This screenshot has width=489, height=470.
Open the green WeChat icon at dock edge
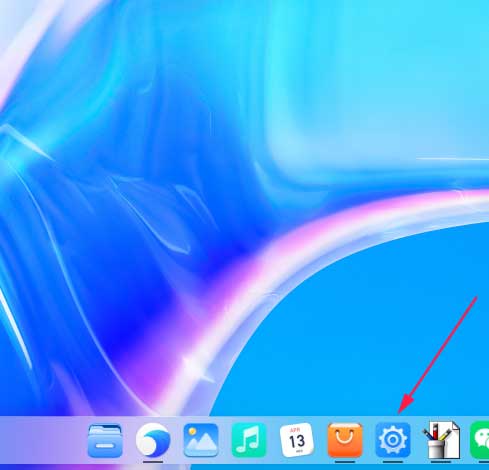coord(480,440)
